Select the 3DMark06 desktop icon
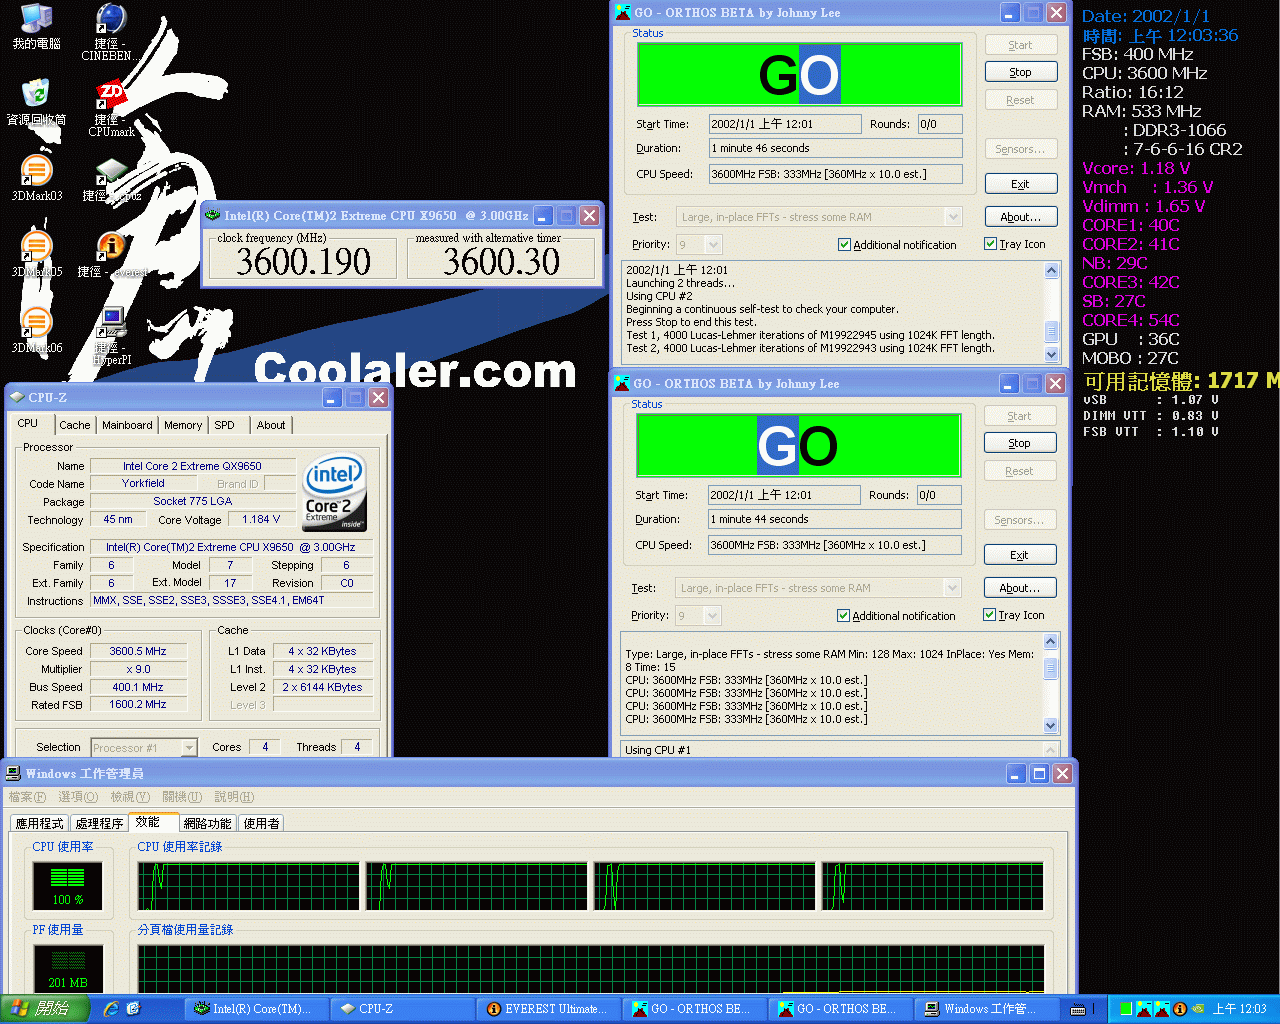1280x1024 pixels. click(x=36, y=330)
